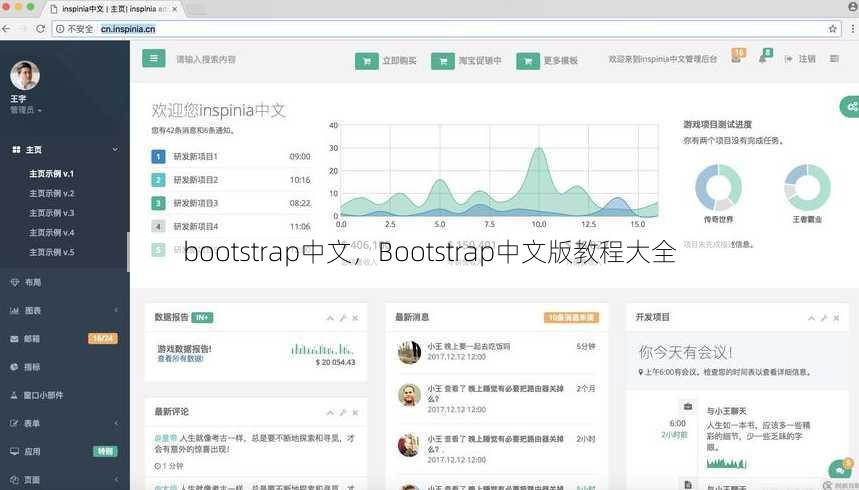Select 主页示例 v.1
This screenshot has width=859, height=490.
[51, 174]
